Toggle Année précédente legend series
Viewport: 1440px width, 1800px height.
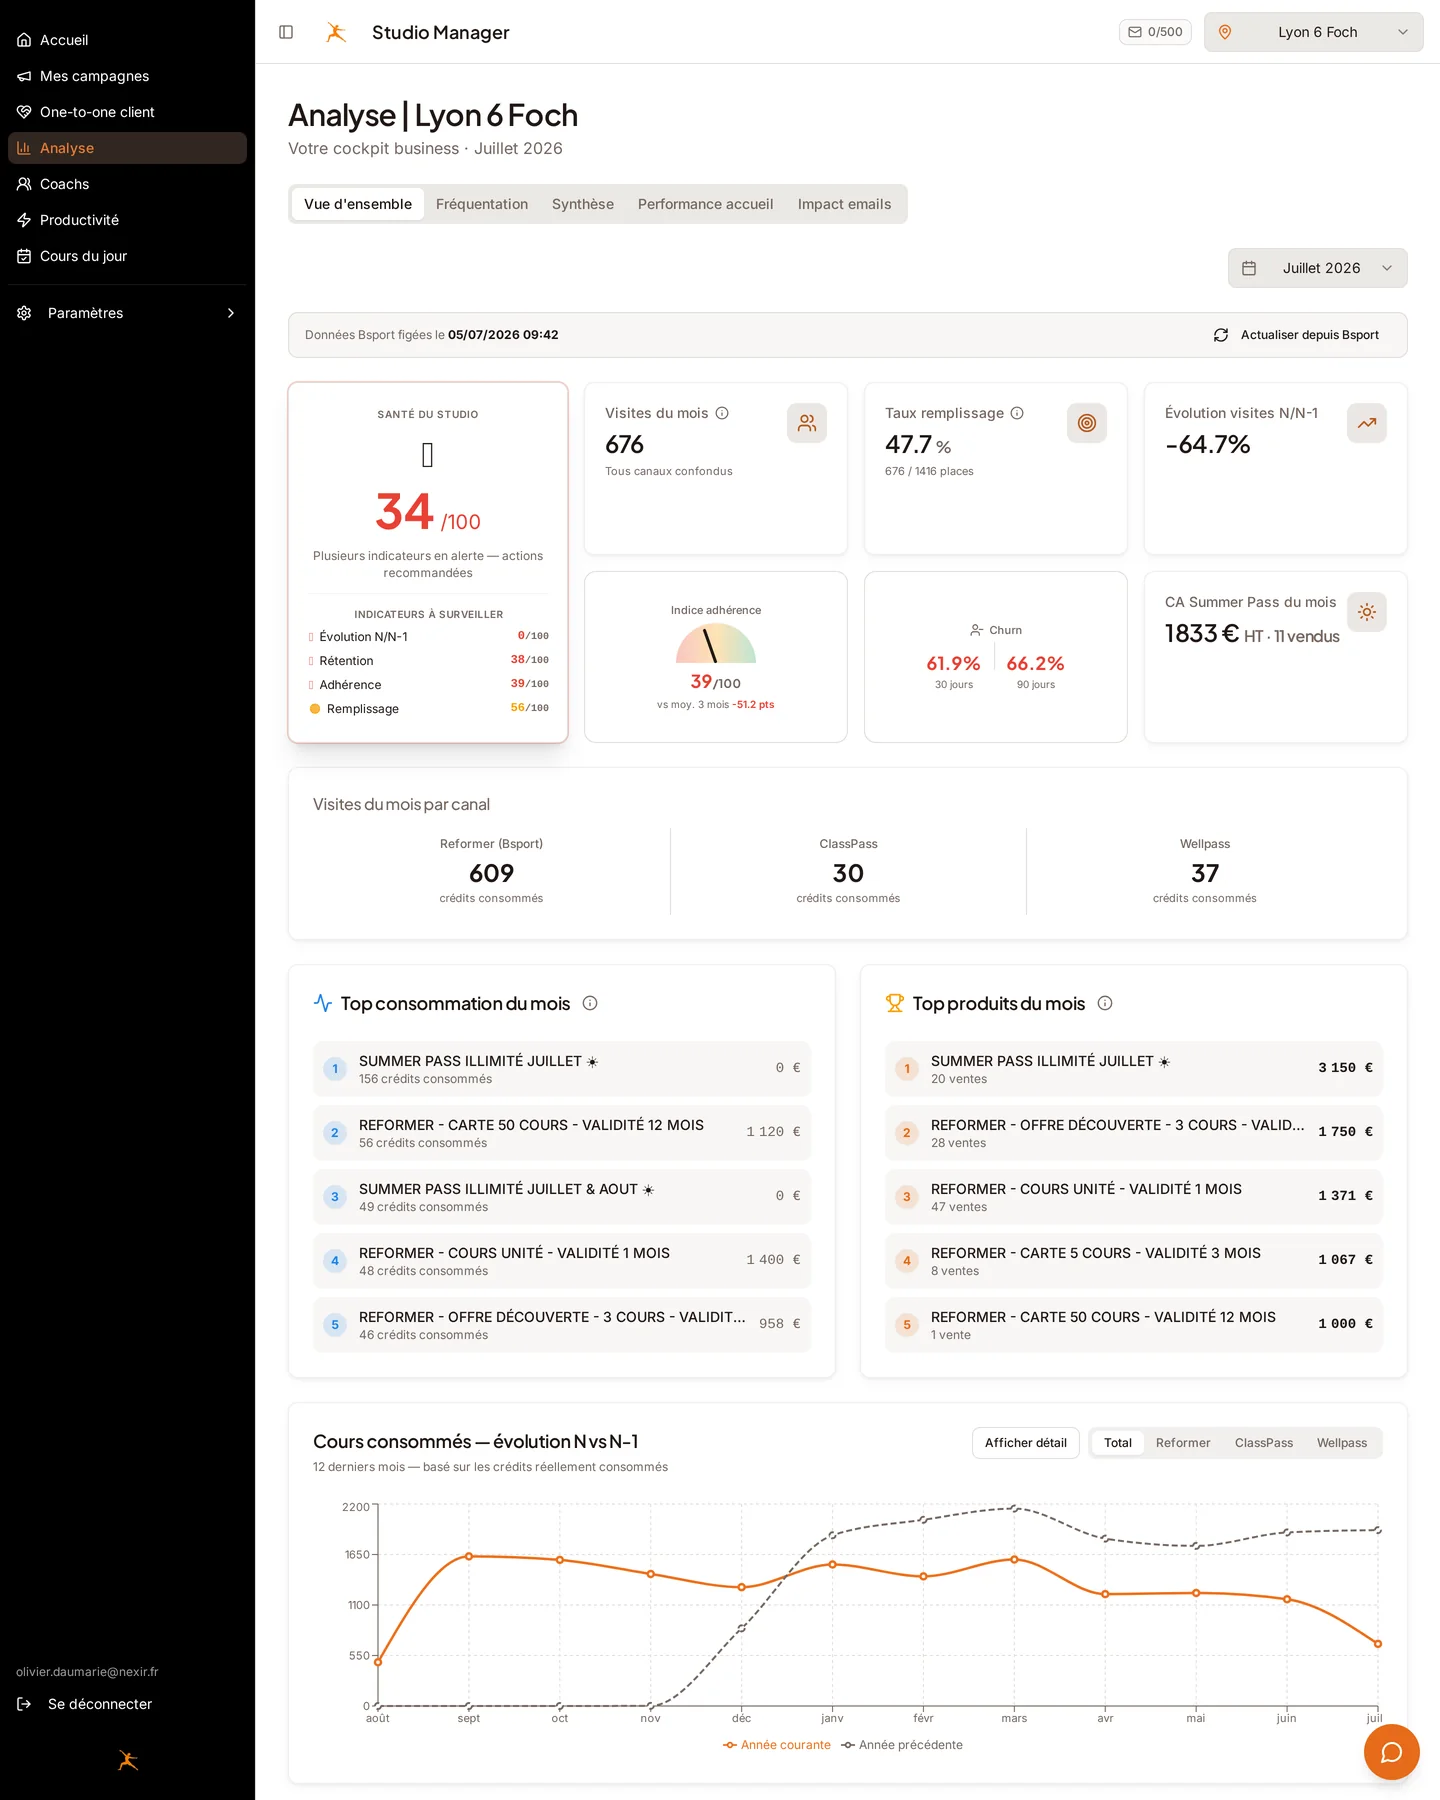click(902, 1745)
